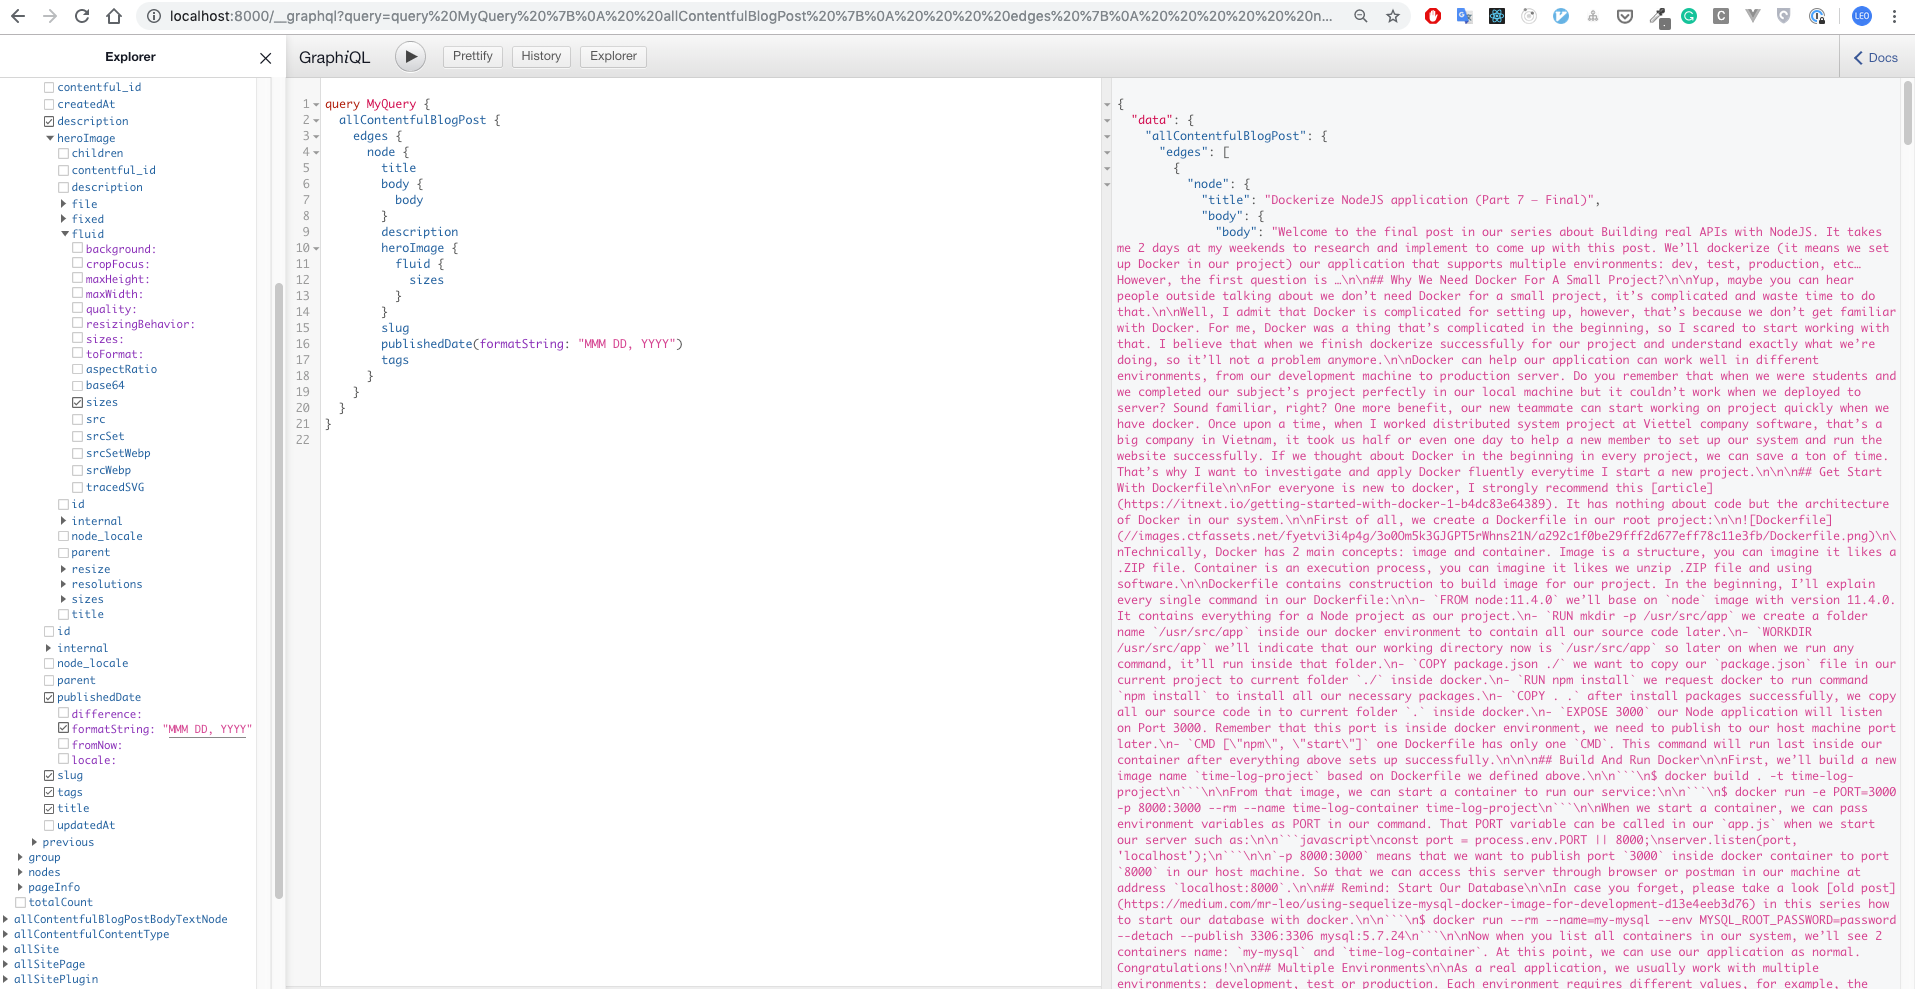Open the Pocket extension
The width and height of the screenshot is (1915, 989).
point(1625,16)
